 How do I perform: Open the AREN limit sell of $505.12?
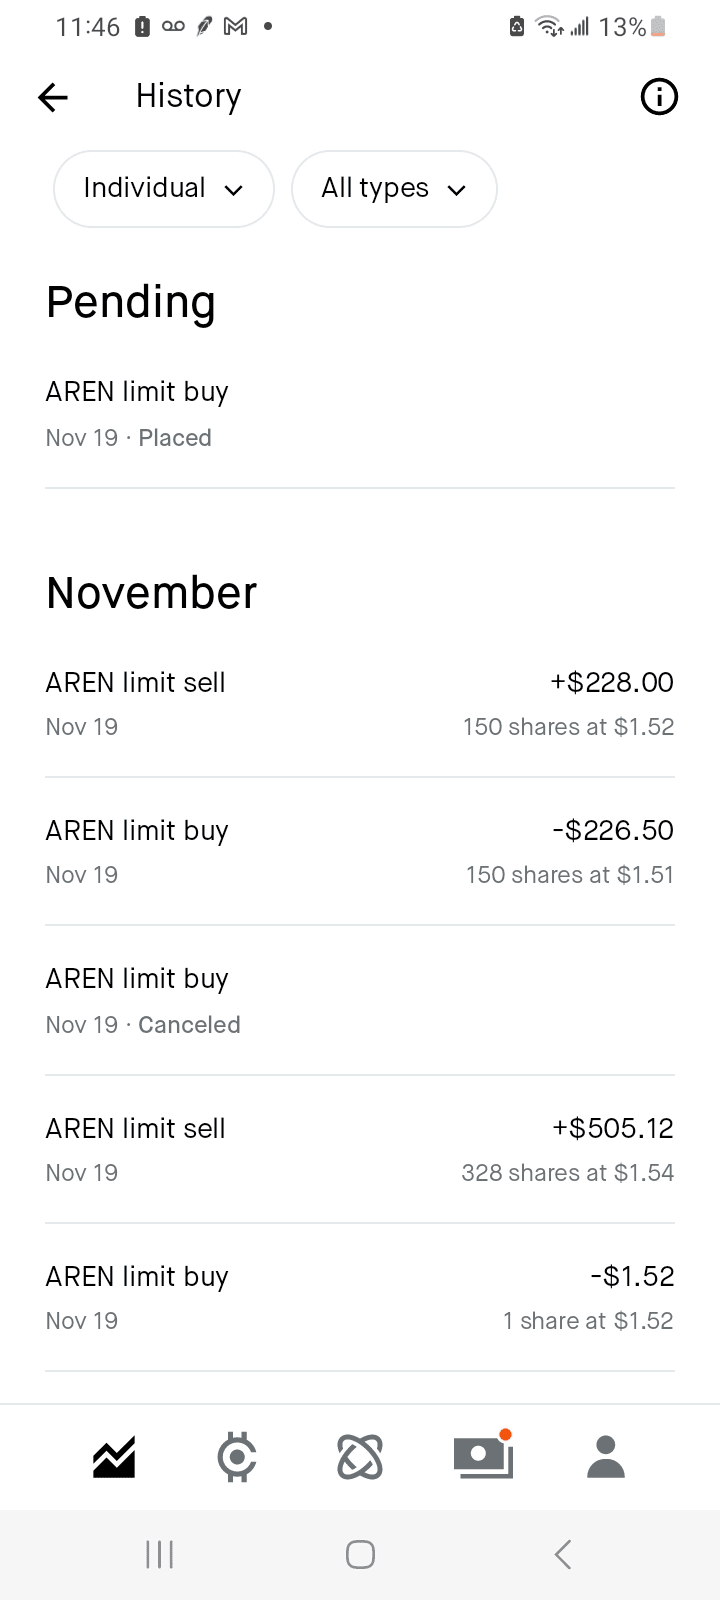(360, 1149)
